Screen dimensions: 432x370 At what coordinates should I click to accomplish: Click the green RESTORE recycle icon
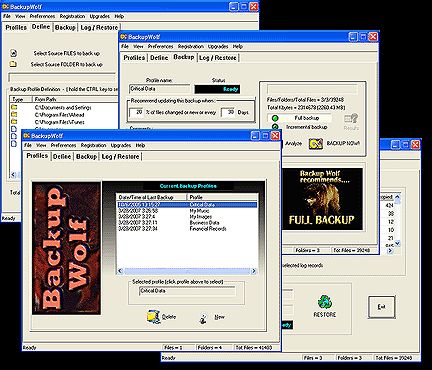coord(325,302)
